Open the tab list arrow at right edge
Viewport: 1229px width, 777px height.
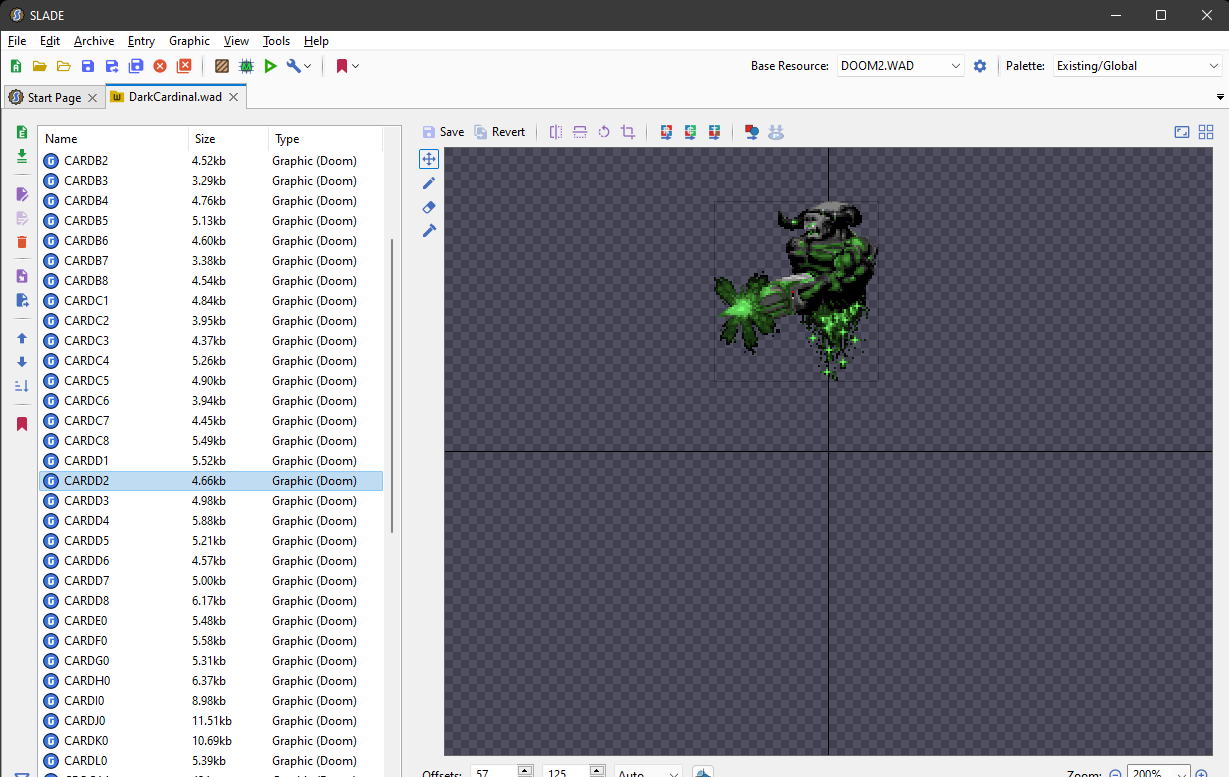(x=1220, y=97)
